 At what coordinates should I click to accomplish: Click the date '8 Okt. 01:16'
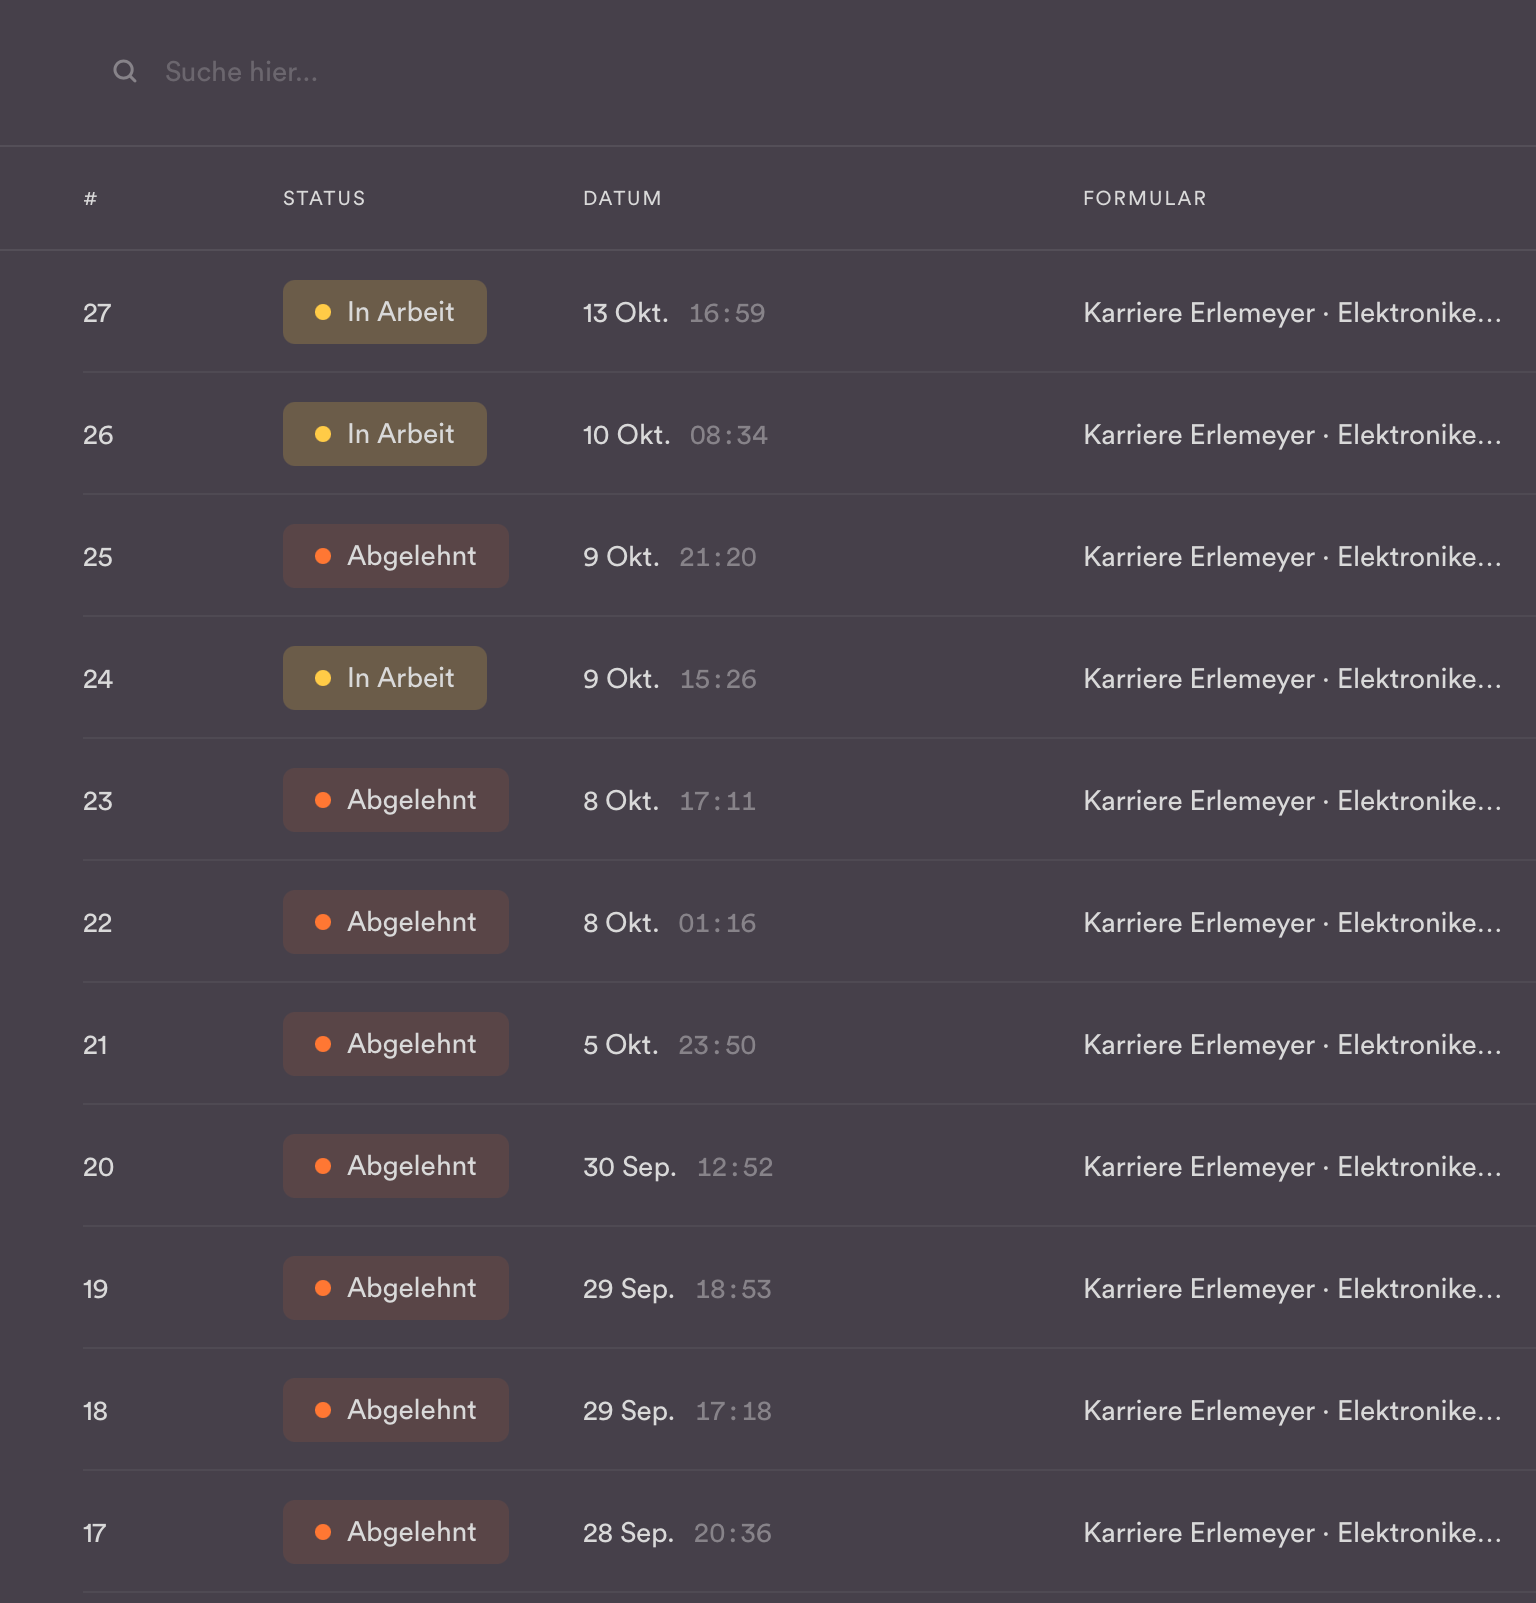click(669, 923)
